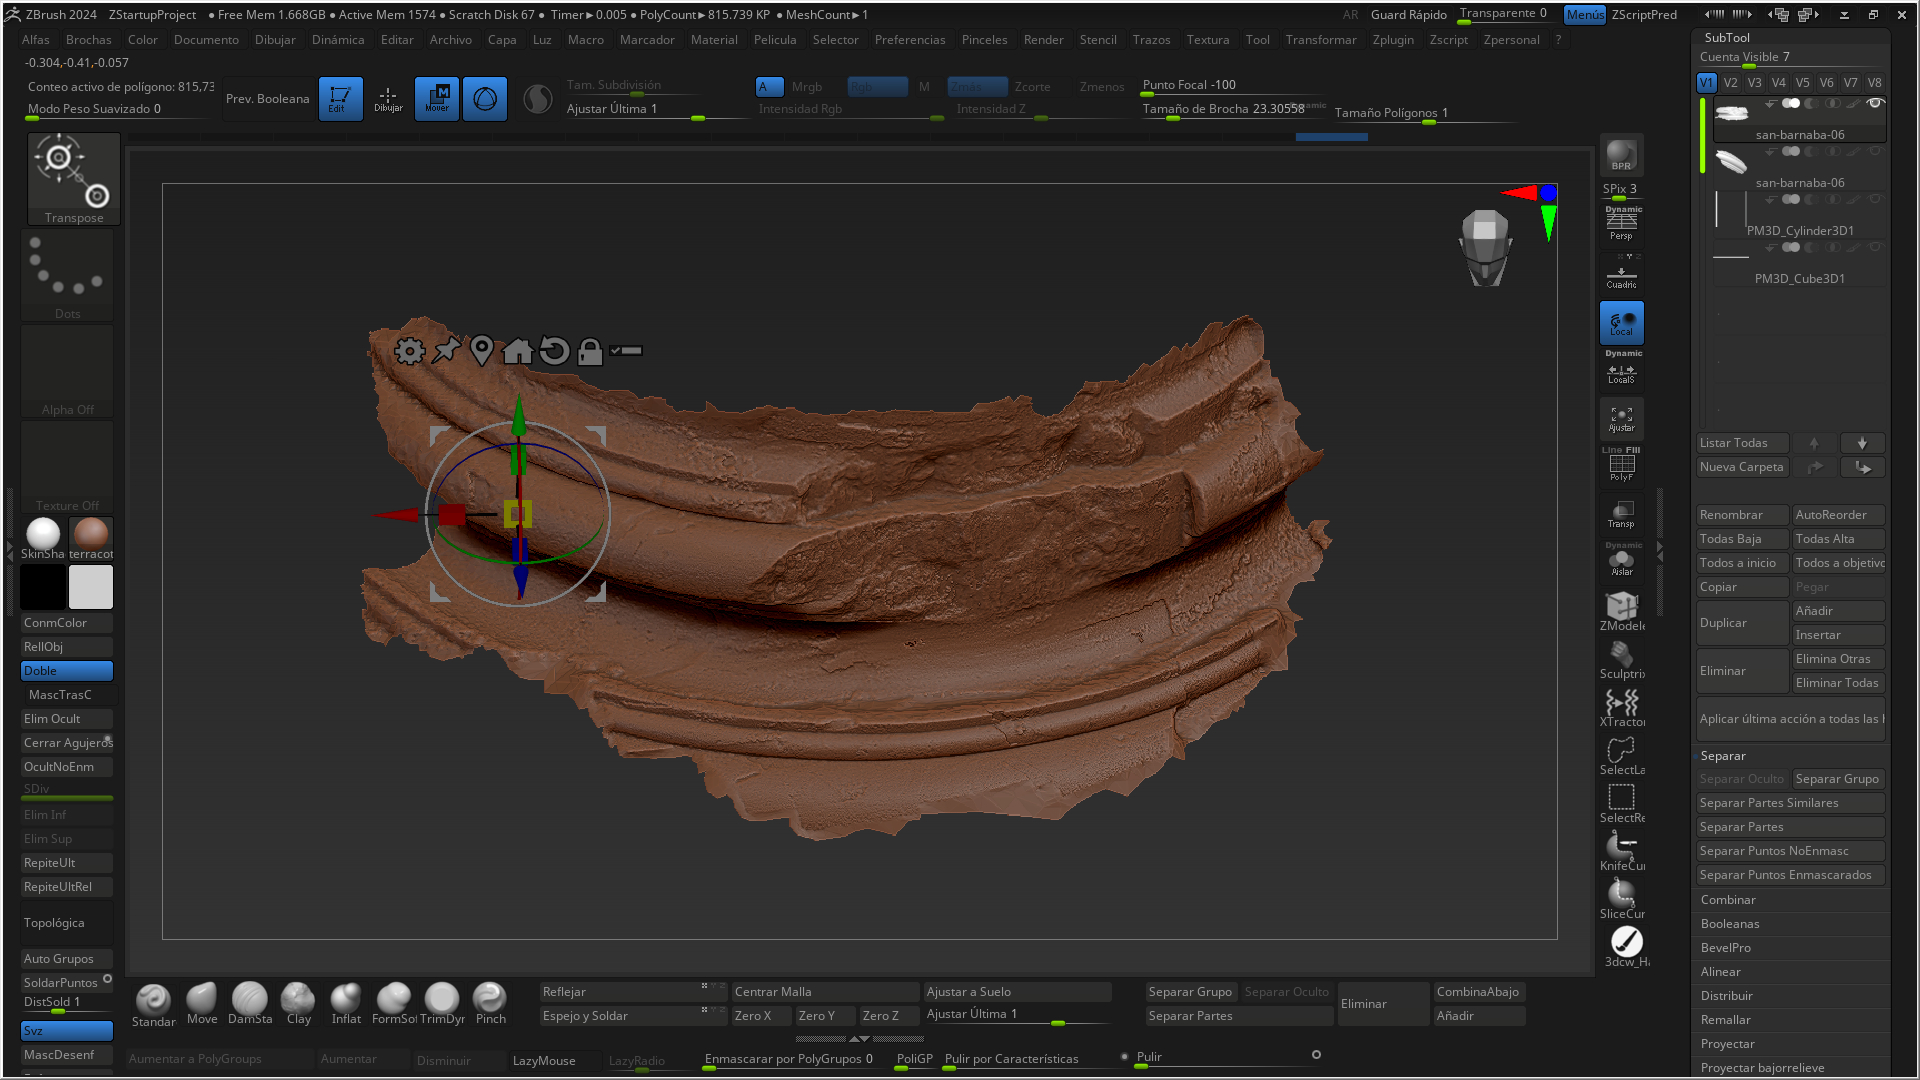Open the Preferencias menu

(909, 40)
